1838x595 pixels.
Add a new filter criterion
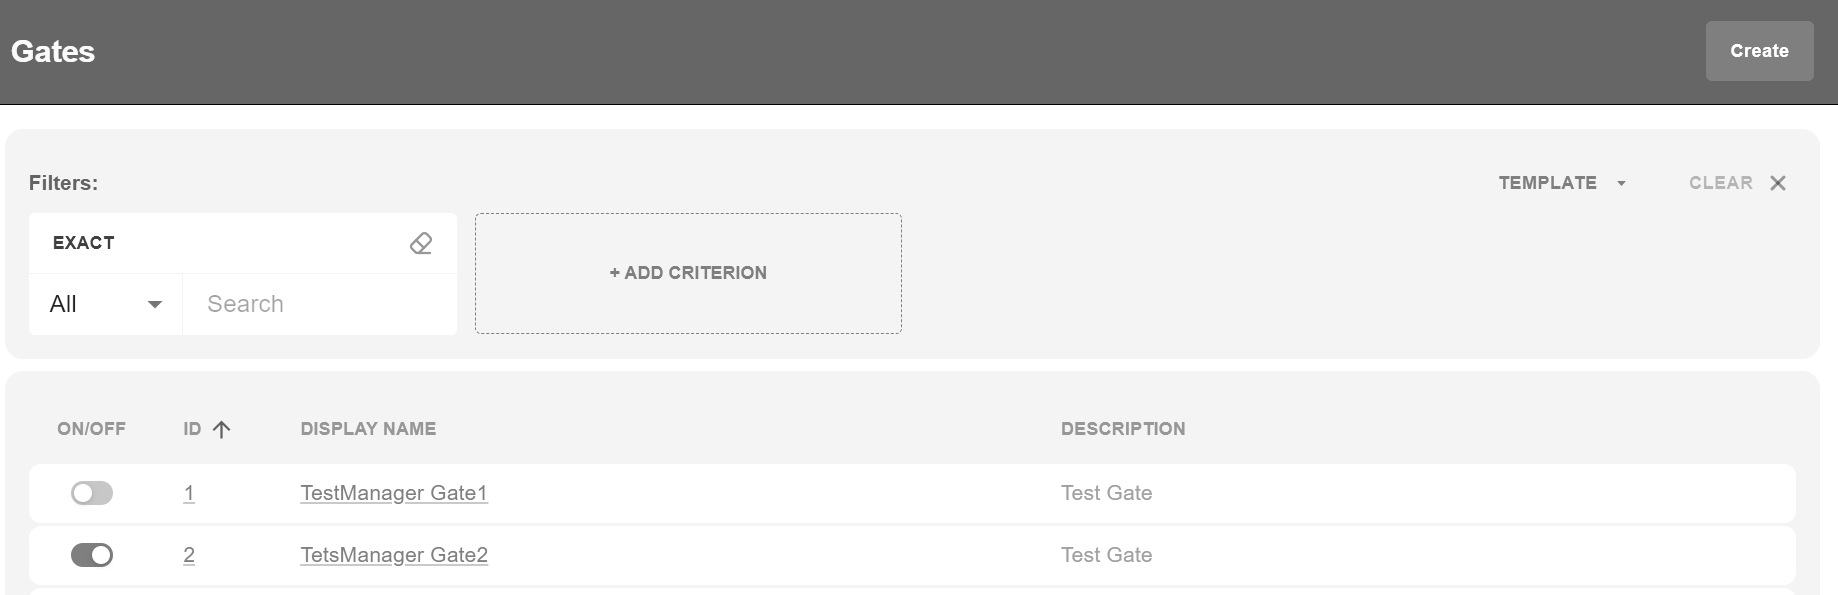click(x=688, y=273)
